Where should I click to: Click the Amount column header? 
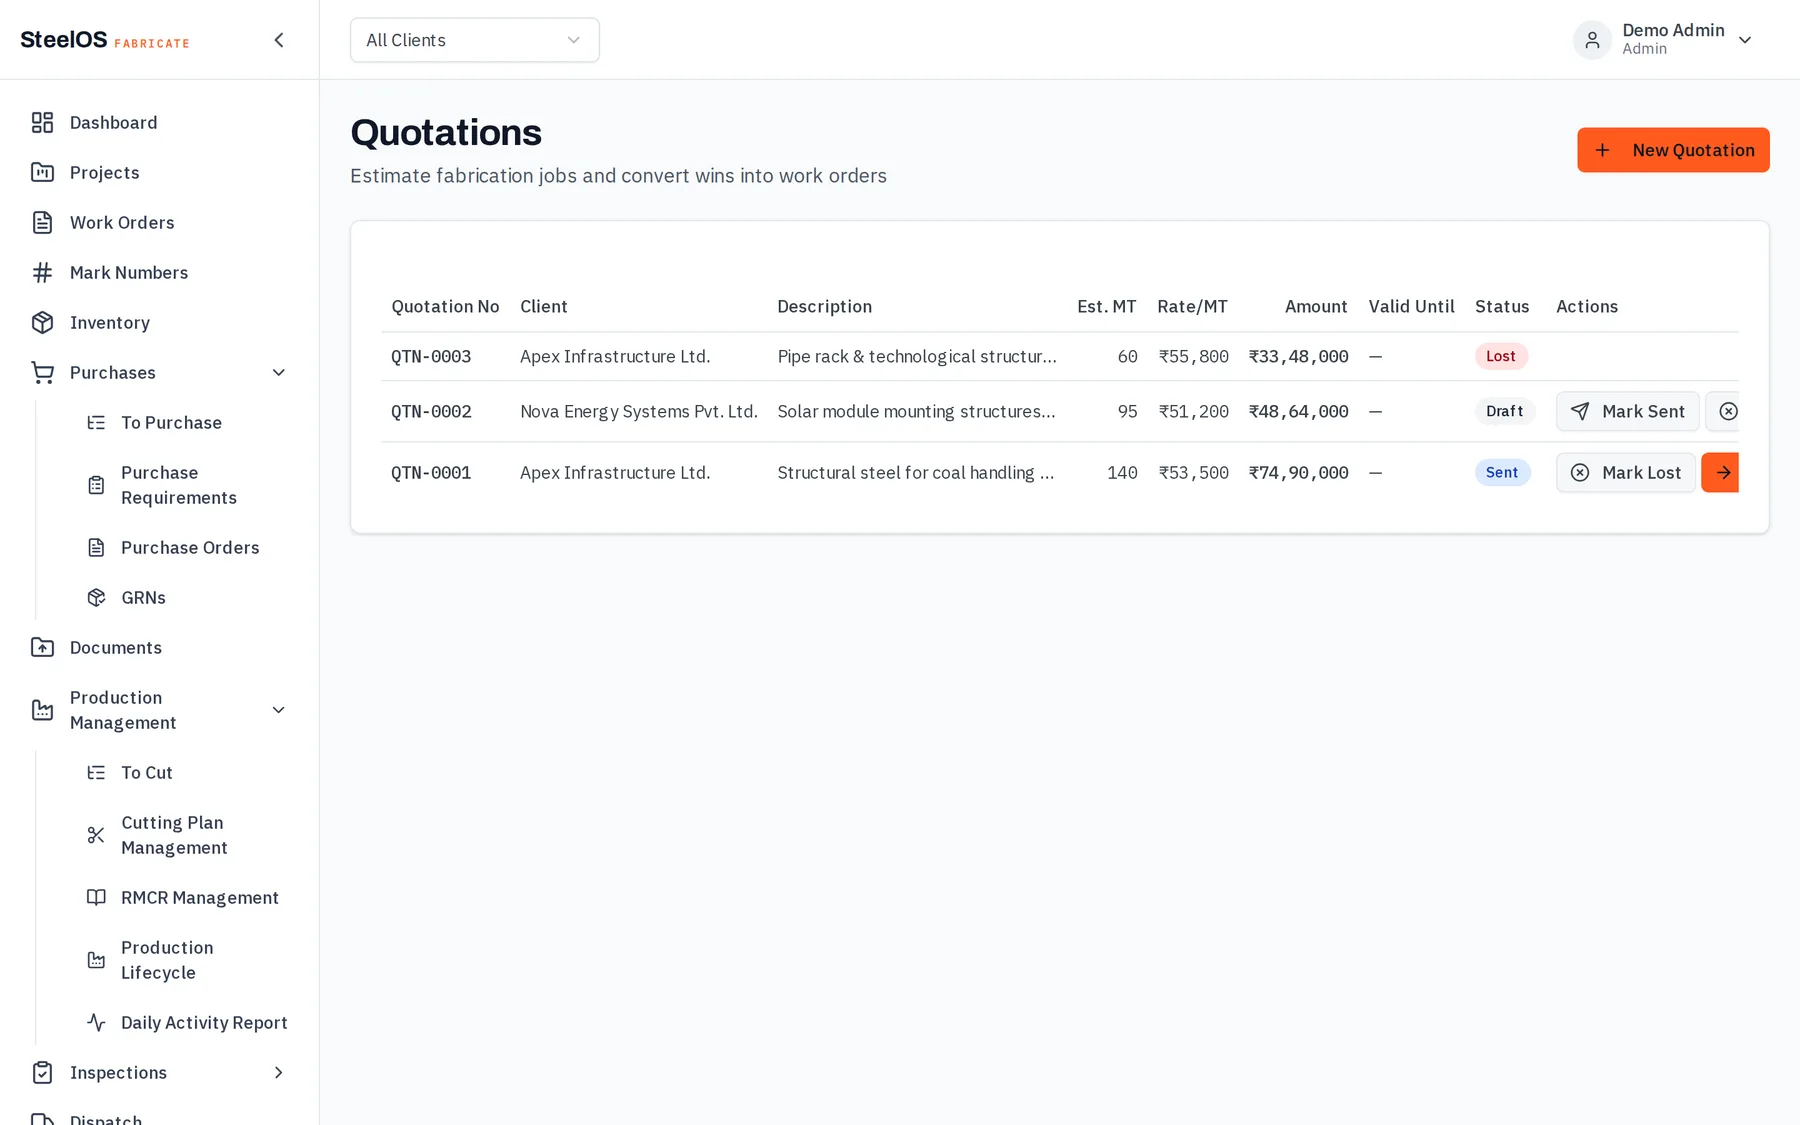coord(1316,306)
